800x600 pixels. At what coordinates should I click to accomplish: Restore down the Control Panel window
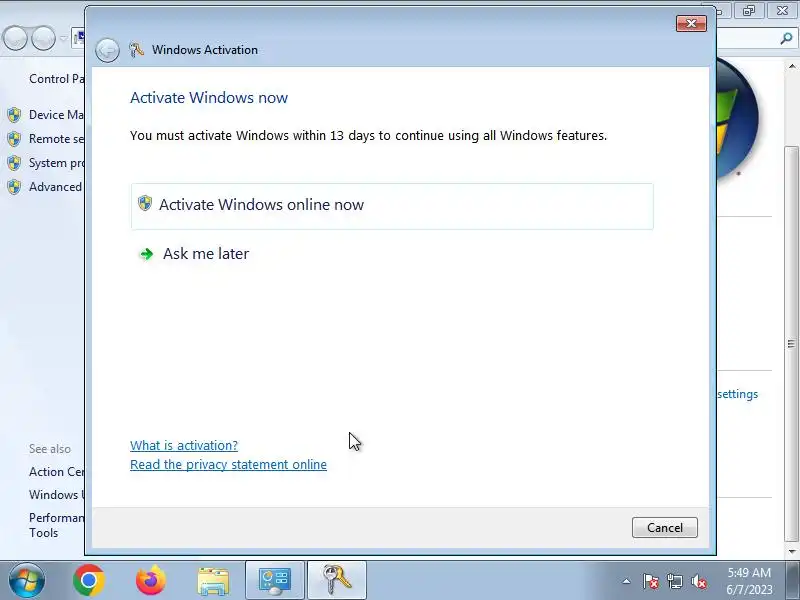coord(749,11)
